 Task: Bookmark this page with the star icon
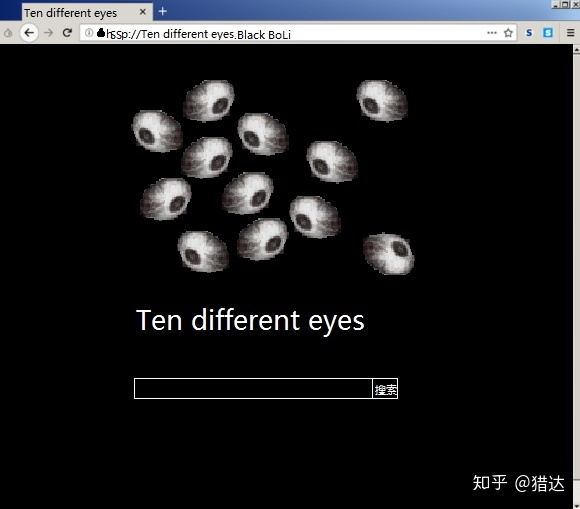click(x=508, y=33)
